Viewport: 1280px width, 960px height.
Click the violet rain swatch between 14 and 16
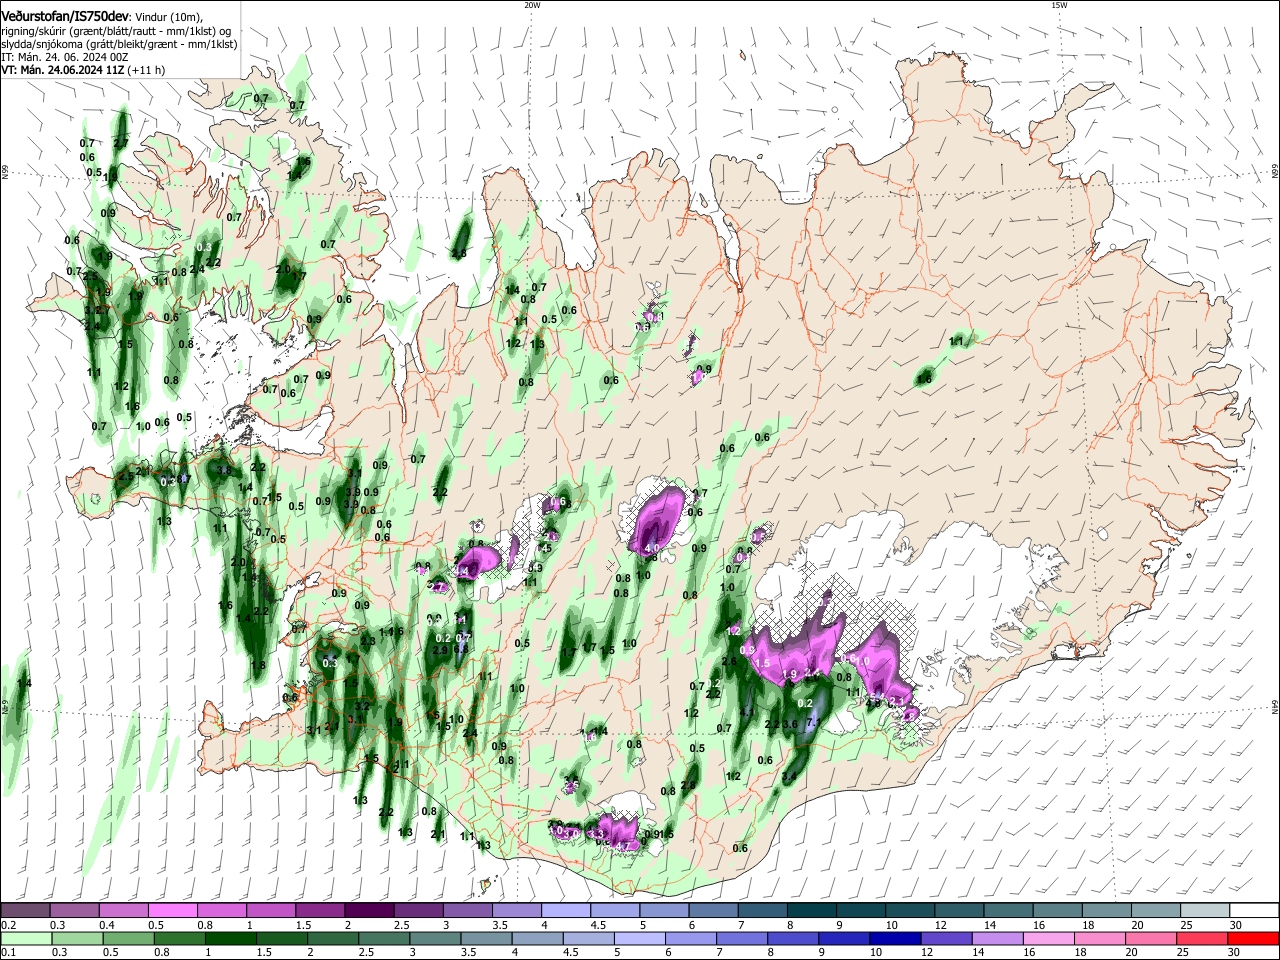pos(997,938)
